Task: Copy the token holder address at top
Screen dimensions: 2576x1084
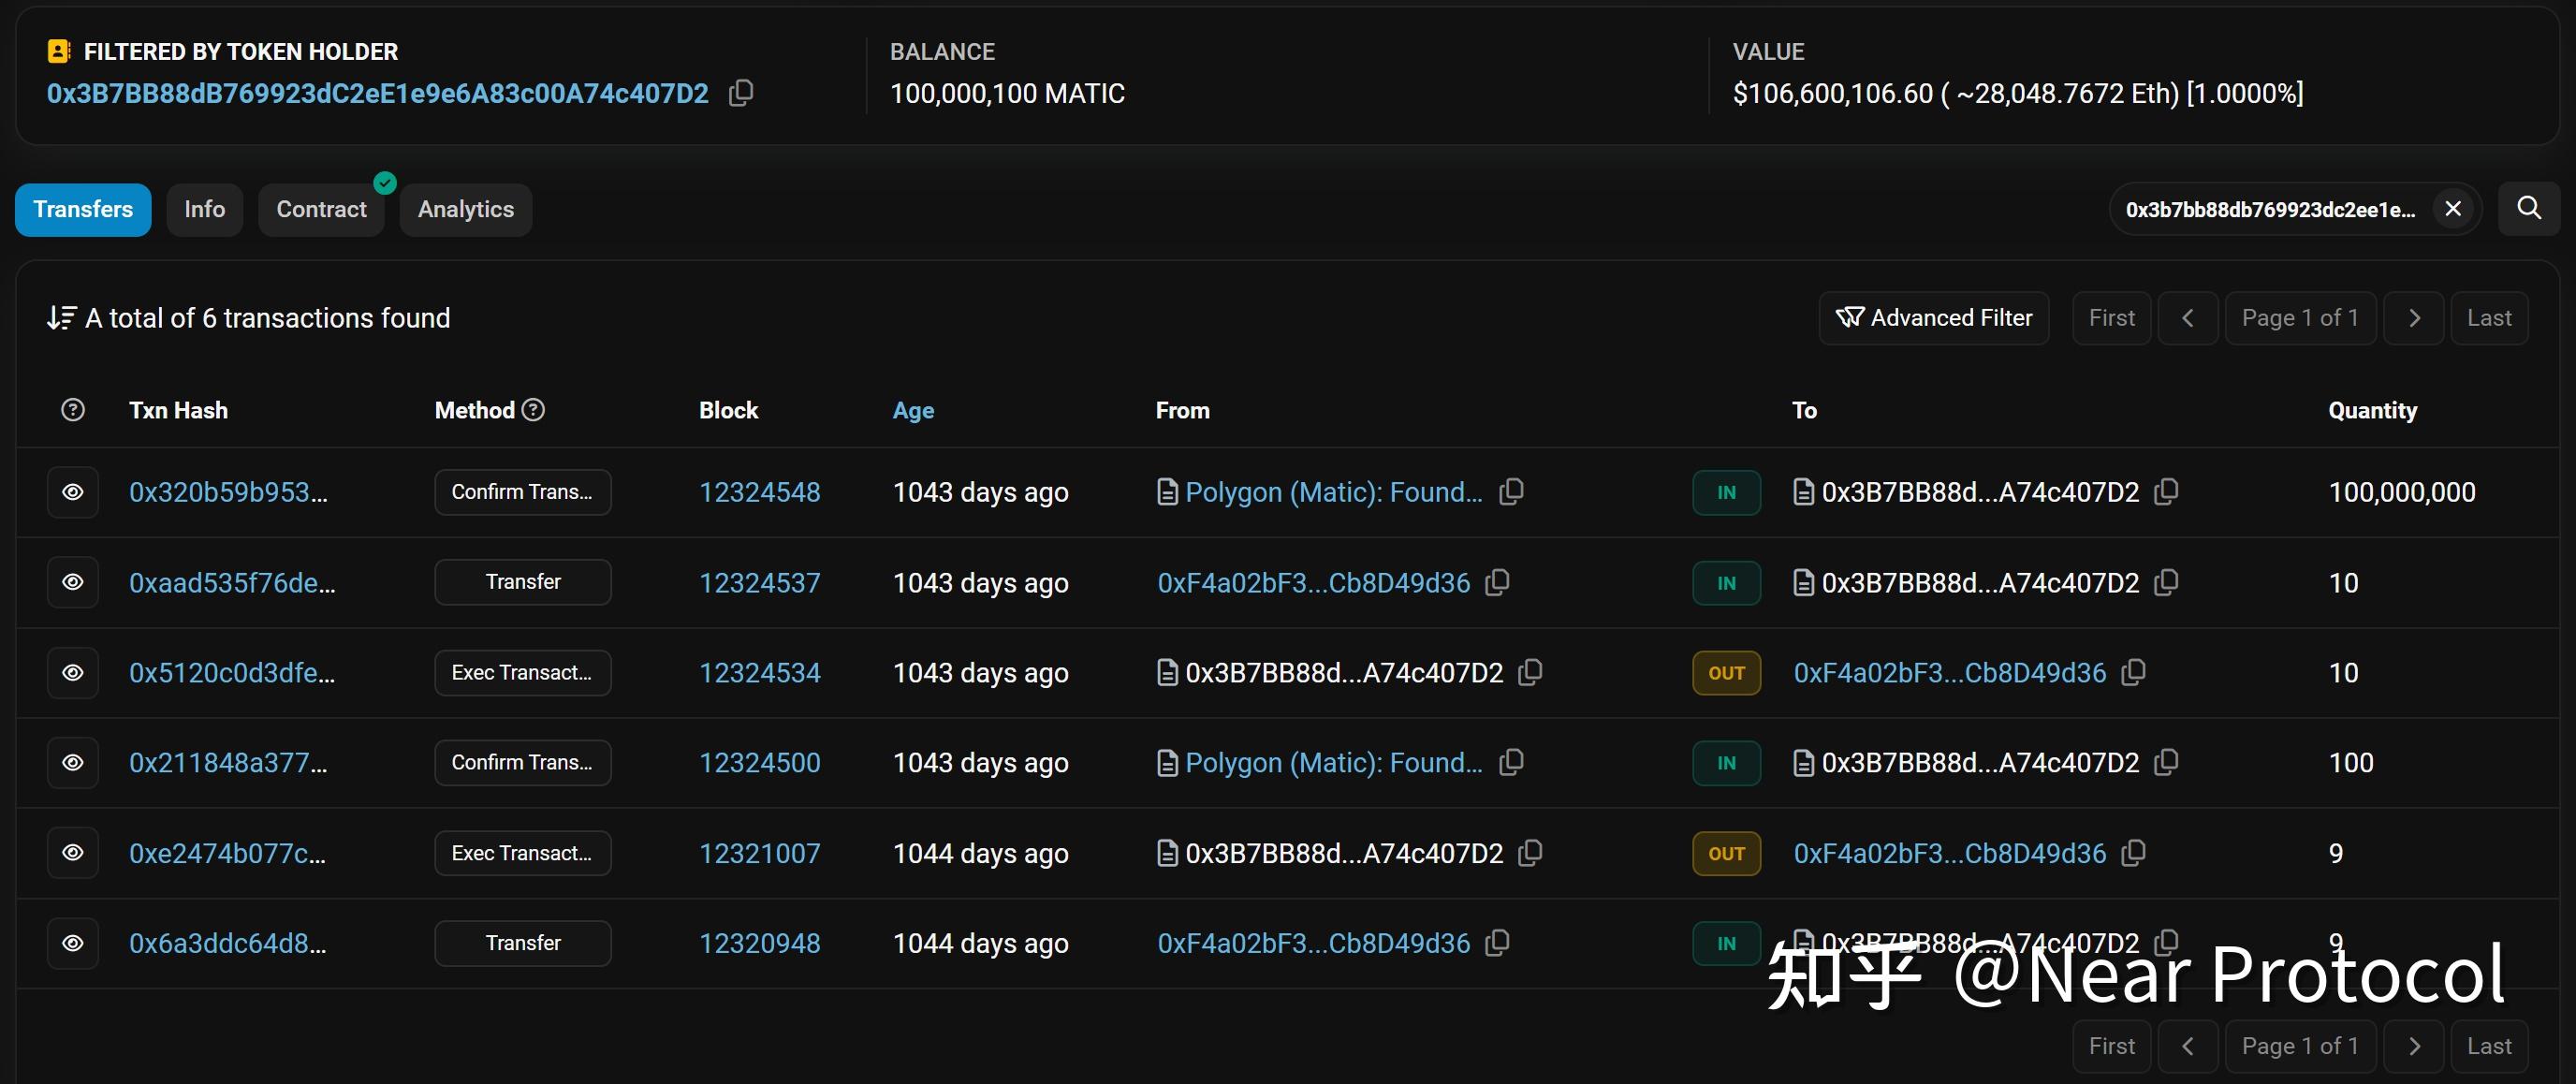Action: coord(741,93)
